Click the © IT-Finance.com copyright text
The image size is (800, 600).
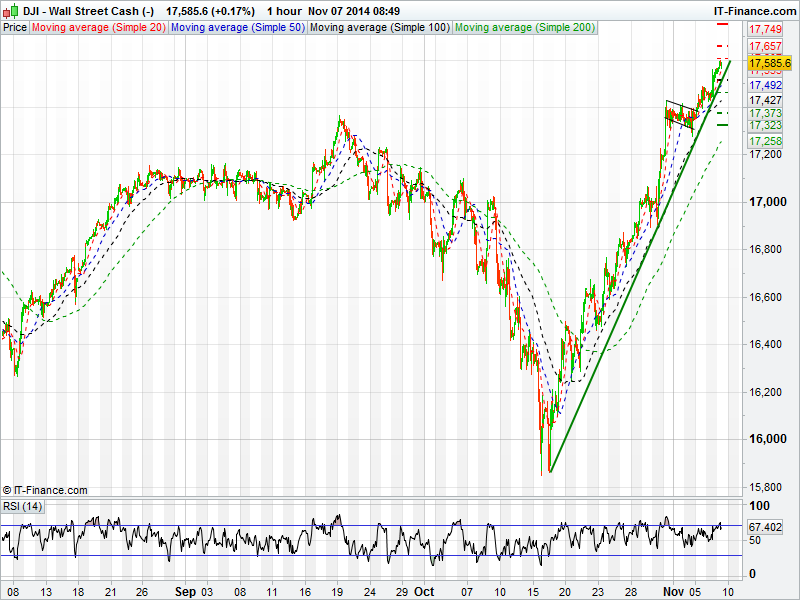point(45,490)
